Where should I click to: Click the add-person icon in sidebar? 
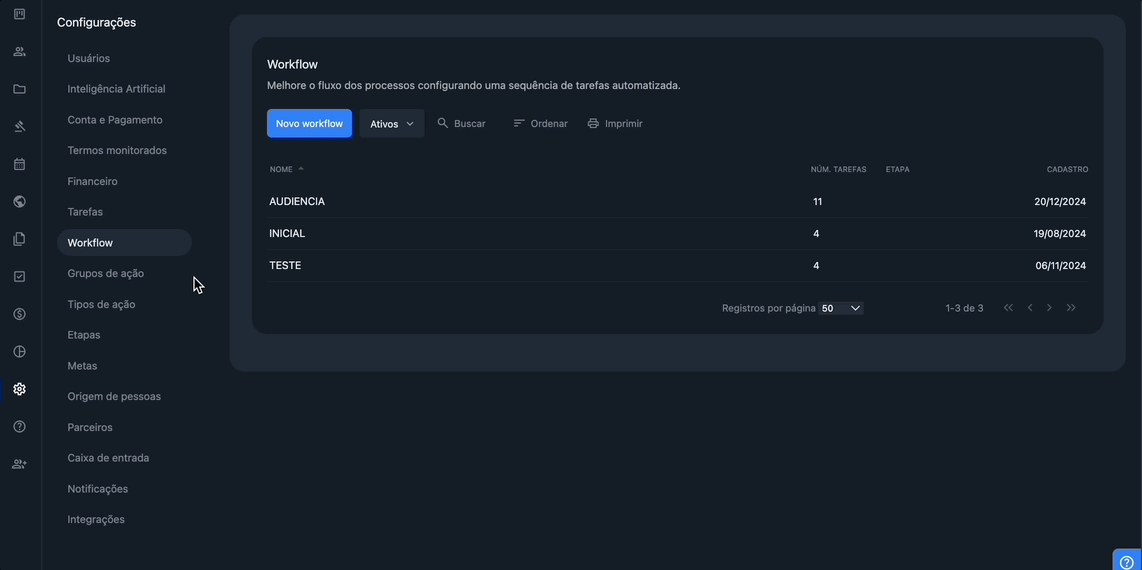(20, 464)
